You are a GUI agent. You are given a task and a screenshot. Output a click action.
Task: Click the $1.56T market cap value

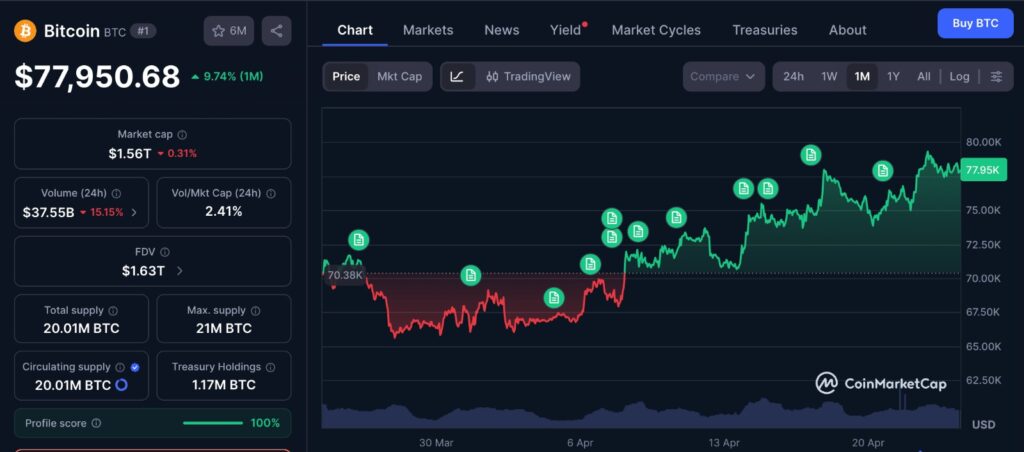[x=129, y=153]
